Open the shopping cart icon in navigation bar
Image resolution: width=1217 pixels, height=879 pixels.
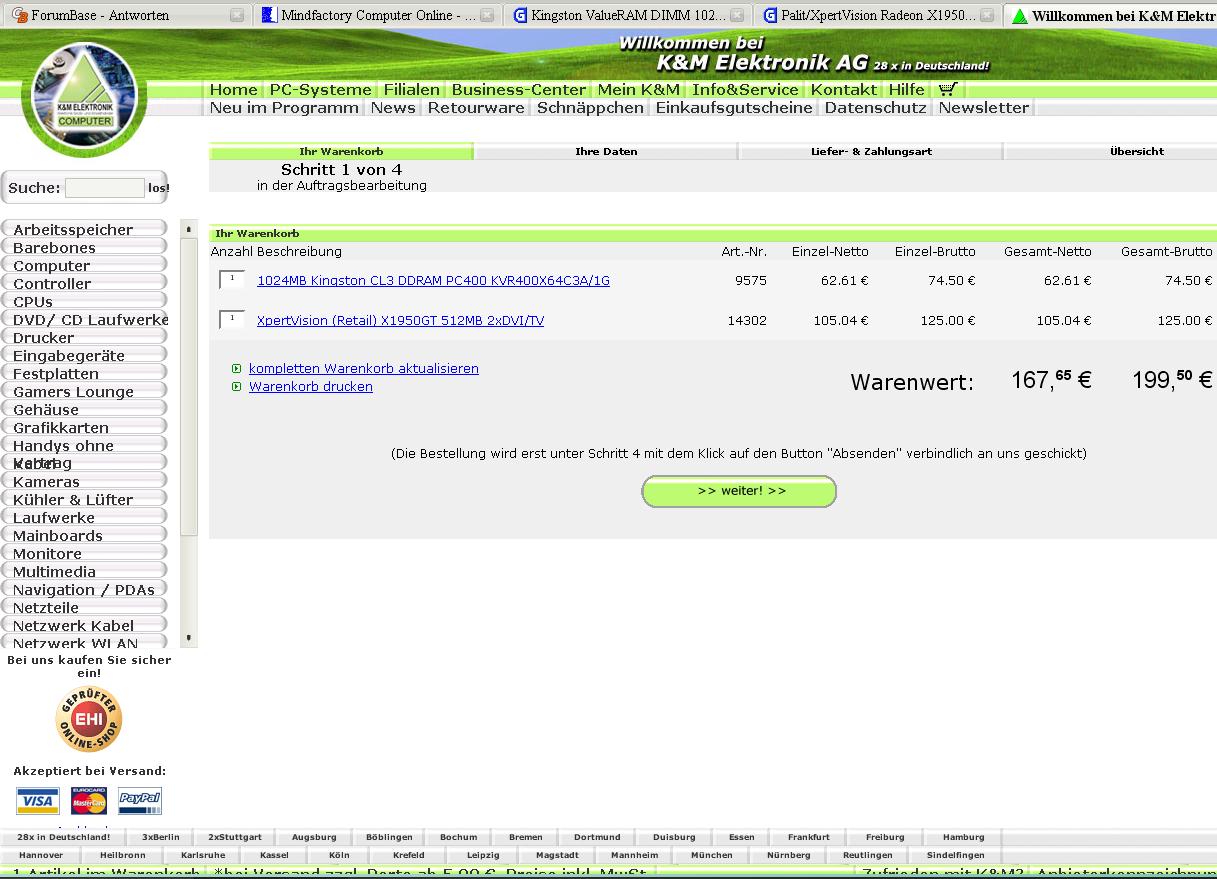point(947,88)
